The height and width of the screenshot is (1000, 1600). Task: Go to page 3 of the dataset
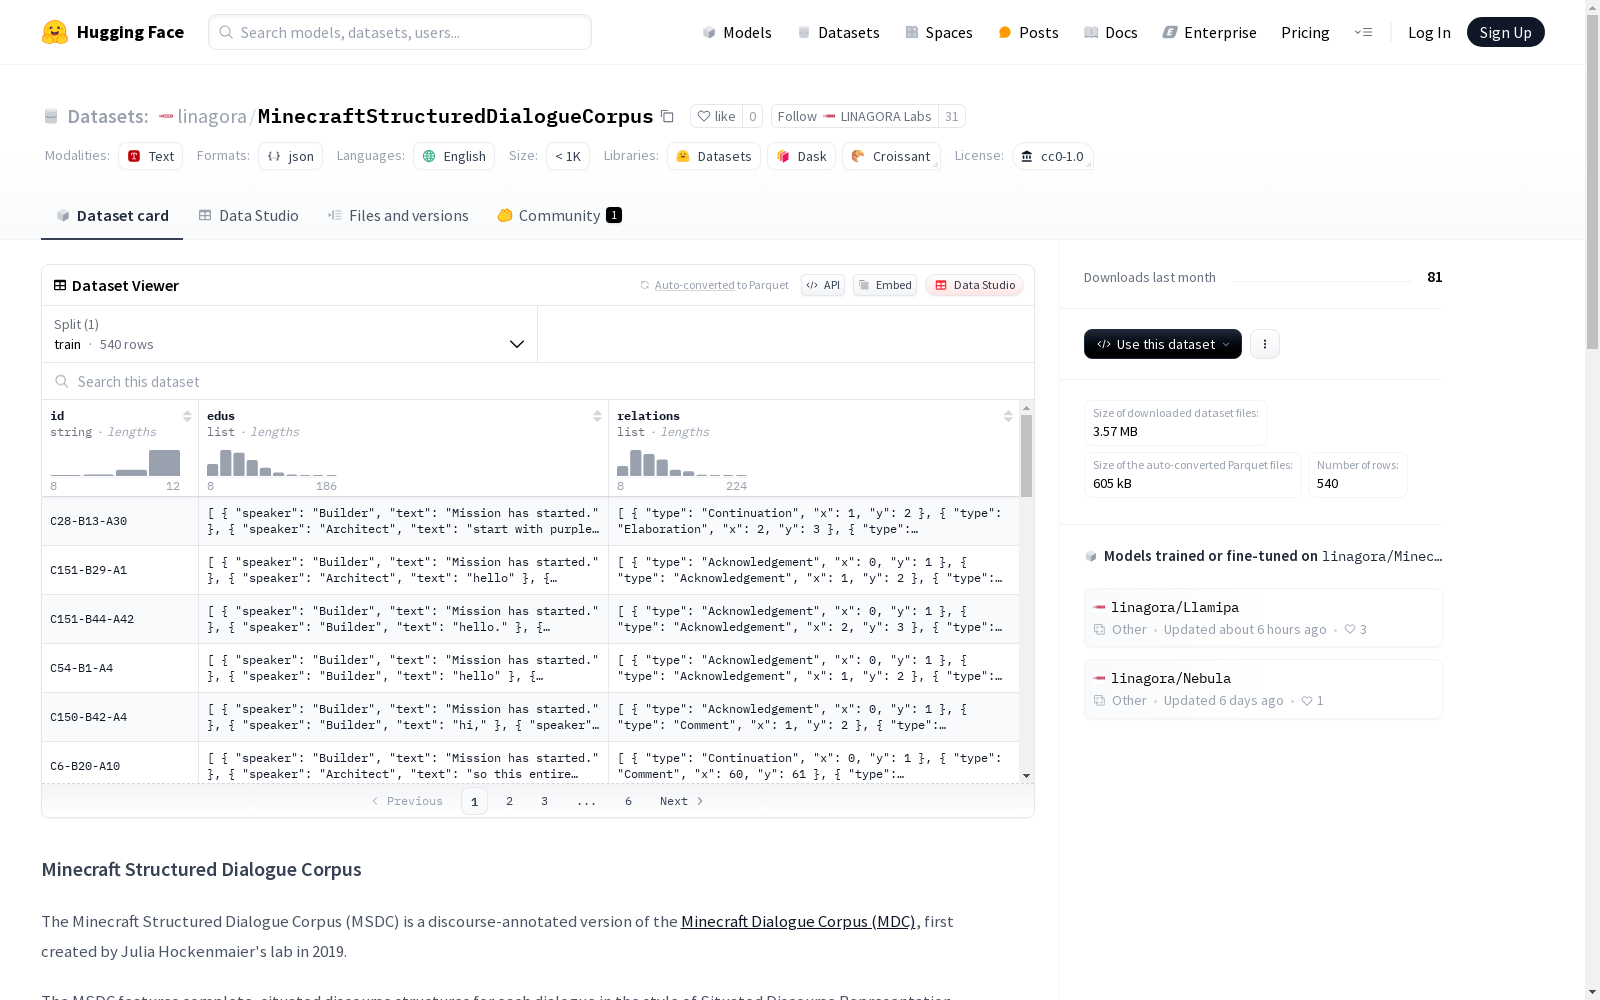point(544,801)
